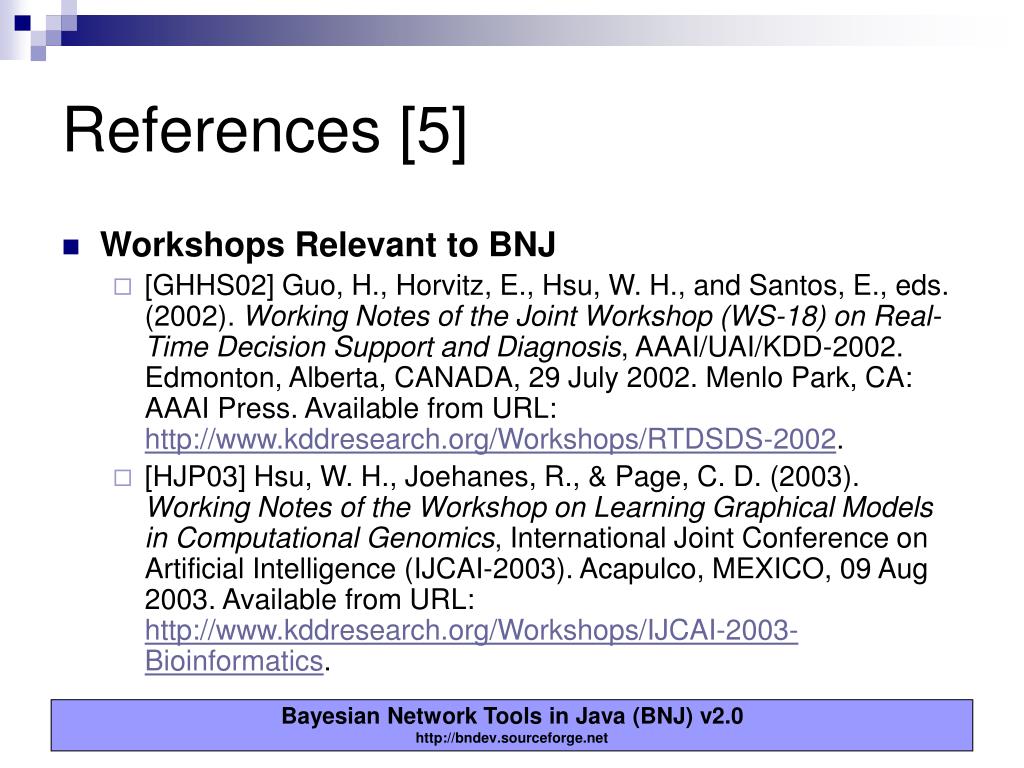
Task: Click the hollow square bullet beside [GHHS02]
Action: 123,287
